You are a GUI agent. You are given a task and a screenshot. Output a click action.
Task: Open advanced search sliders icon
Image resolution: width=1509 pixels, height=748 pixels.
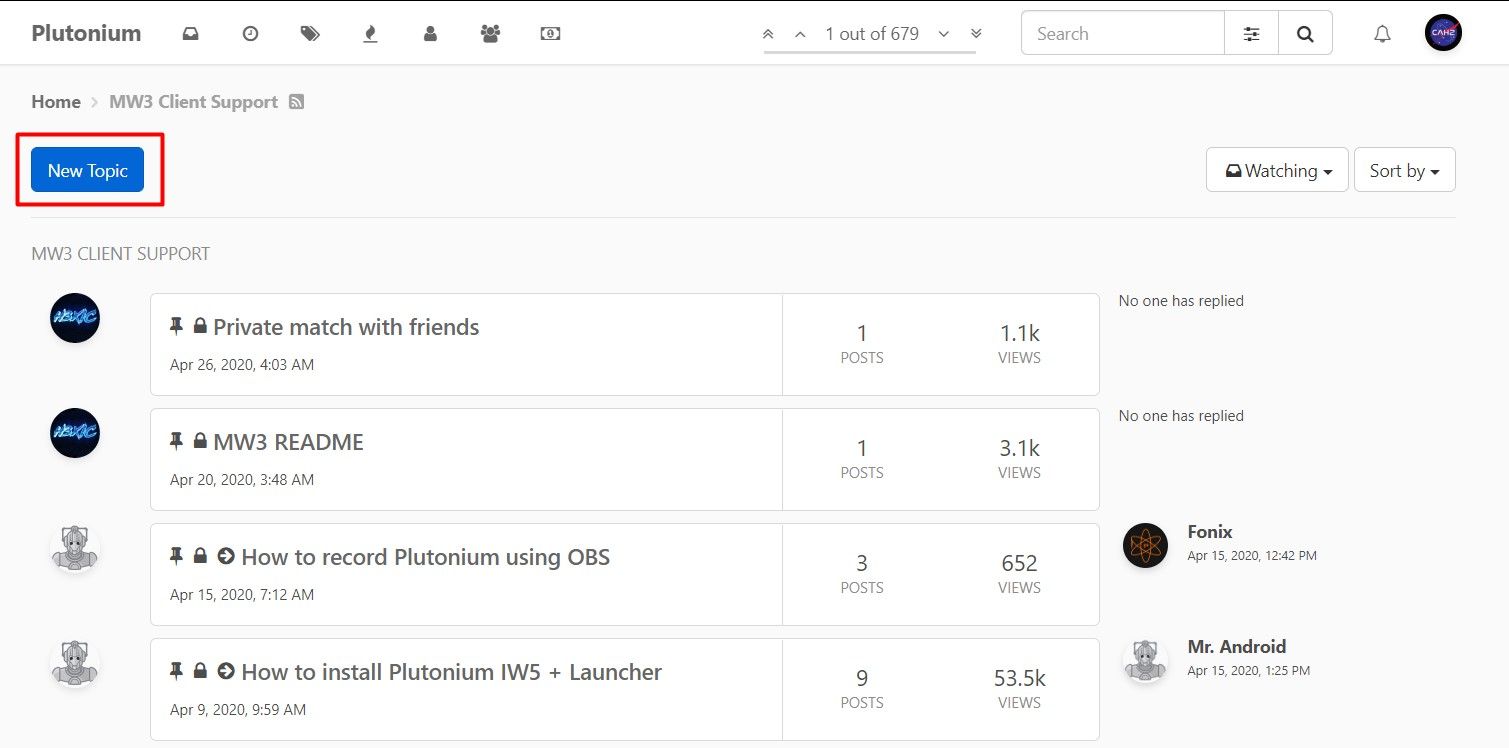coord(1251,33)
